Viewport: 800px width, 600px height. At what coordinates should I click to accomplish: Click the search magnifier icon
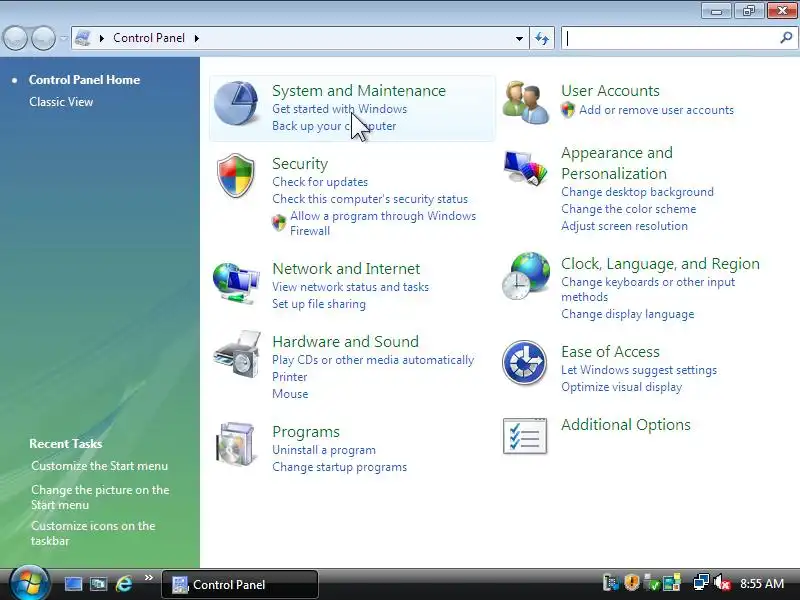pos(786,37)
